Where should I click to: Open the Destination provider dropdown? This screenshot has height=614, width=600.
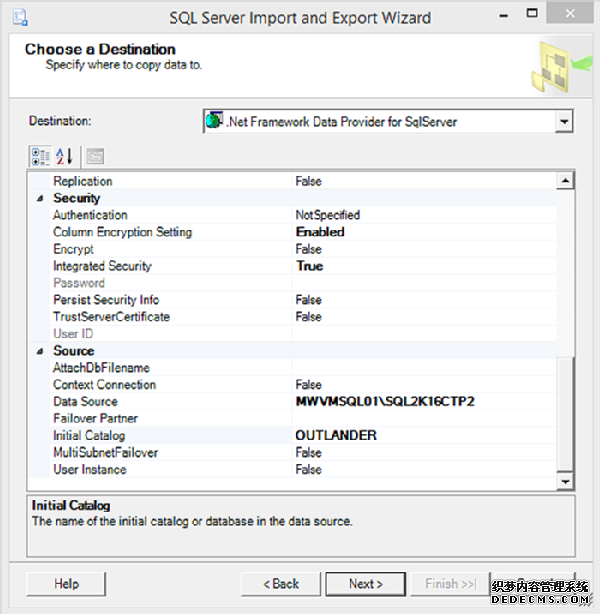pos(564,121)
